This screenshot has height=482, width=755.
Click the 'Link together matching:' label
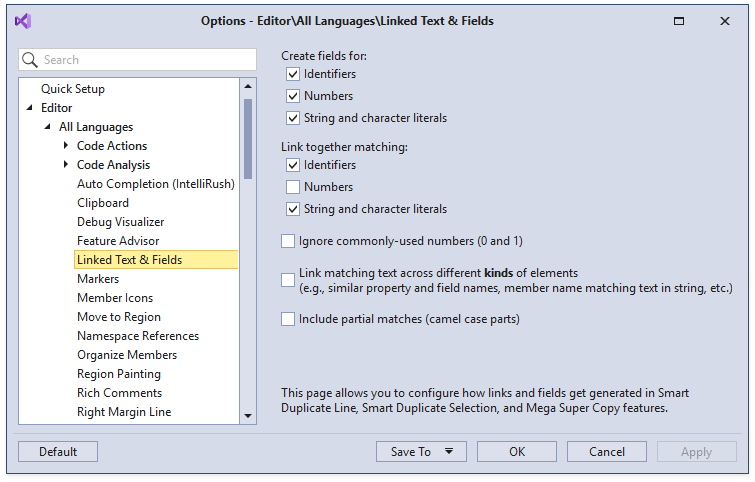[344, 147]
